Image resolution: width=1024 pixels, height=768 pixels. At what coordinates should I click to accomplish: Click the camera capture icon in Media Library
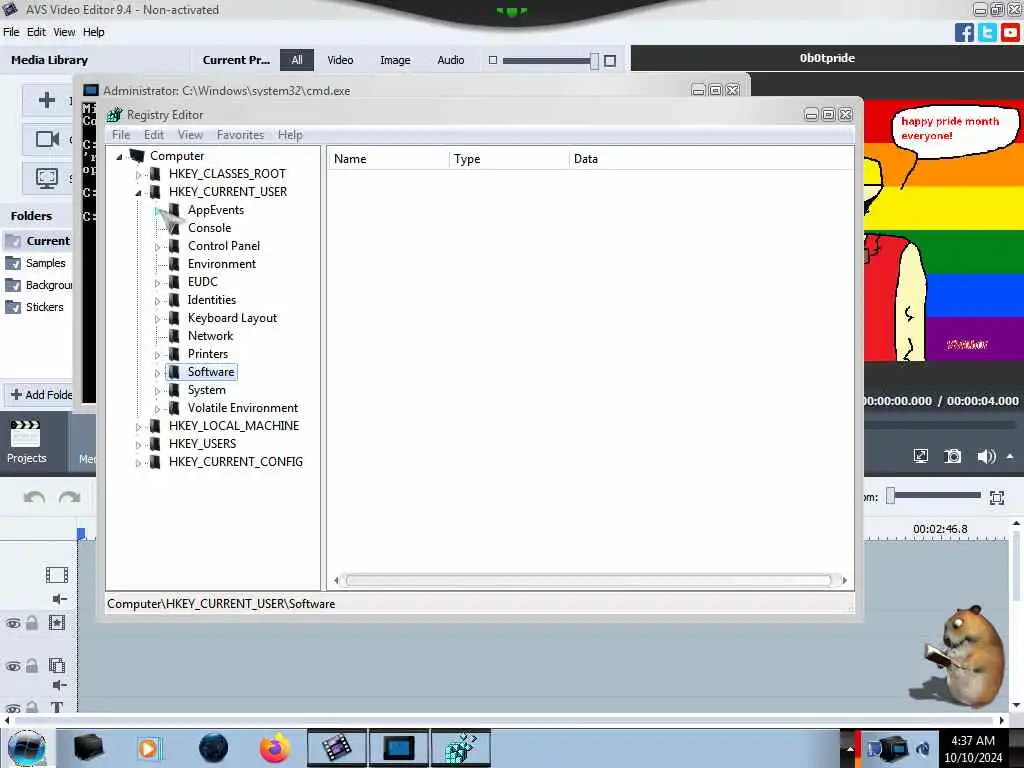click(47, 138)
